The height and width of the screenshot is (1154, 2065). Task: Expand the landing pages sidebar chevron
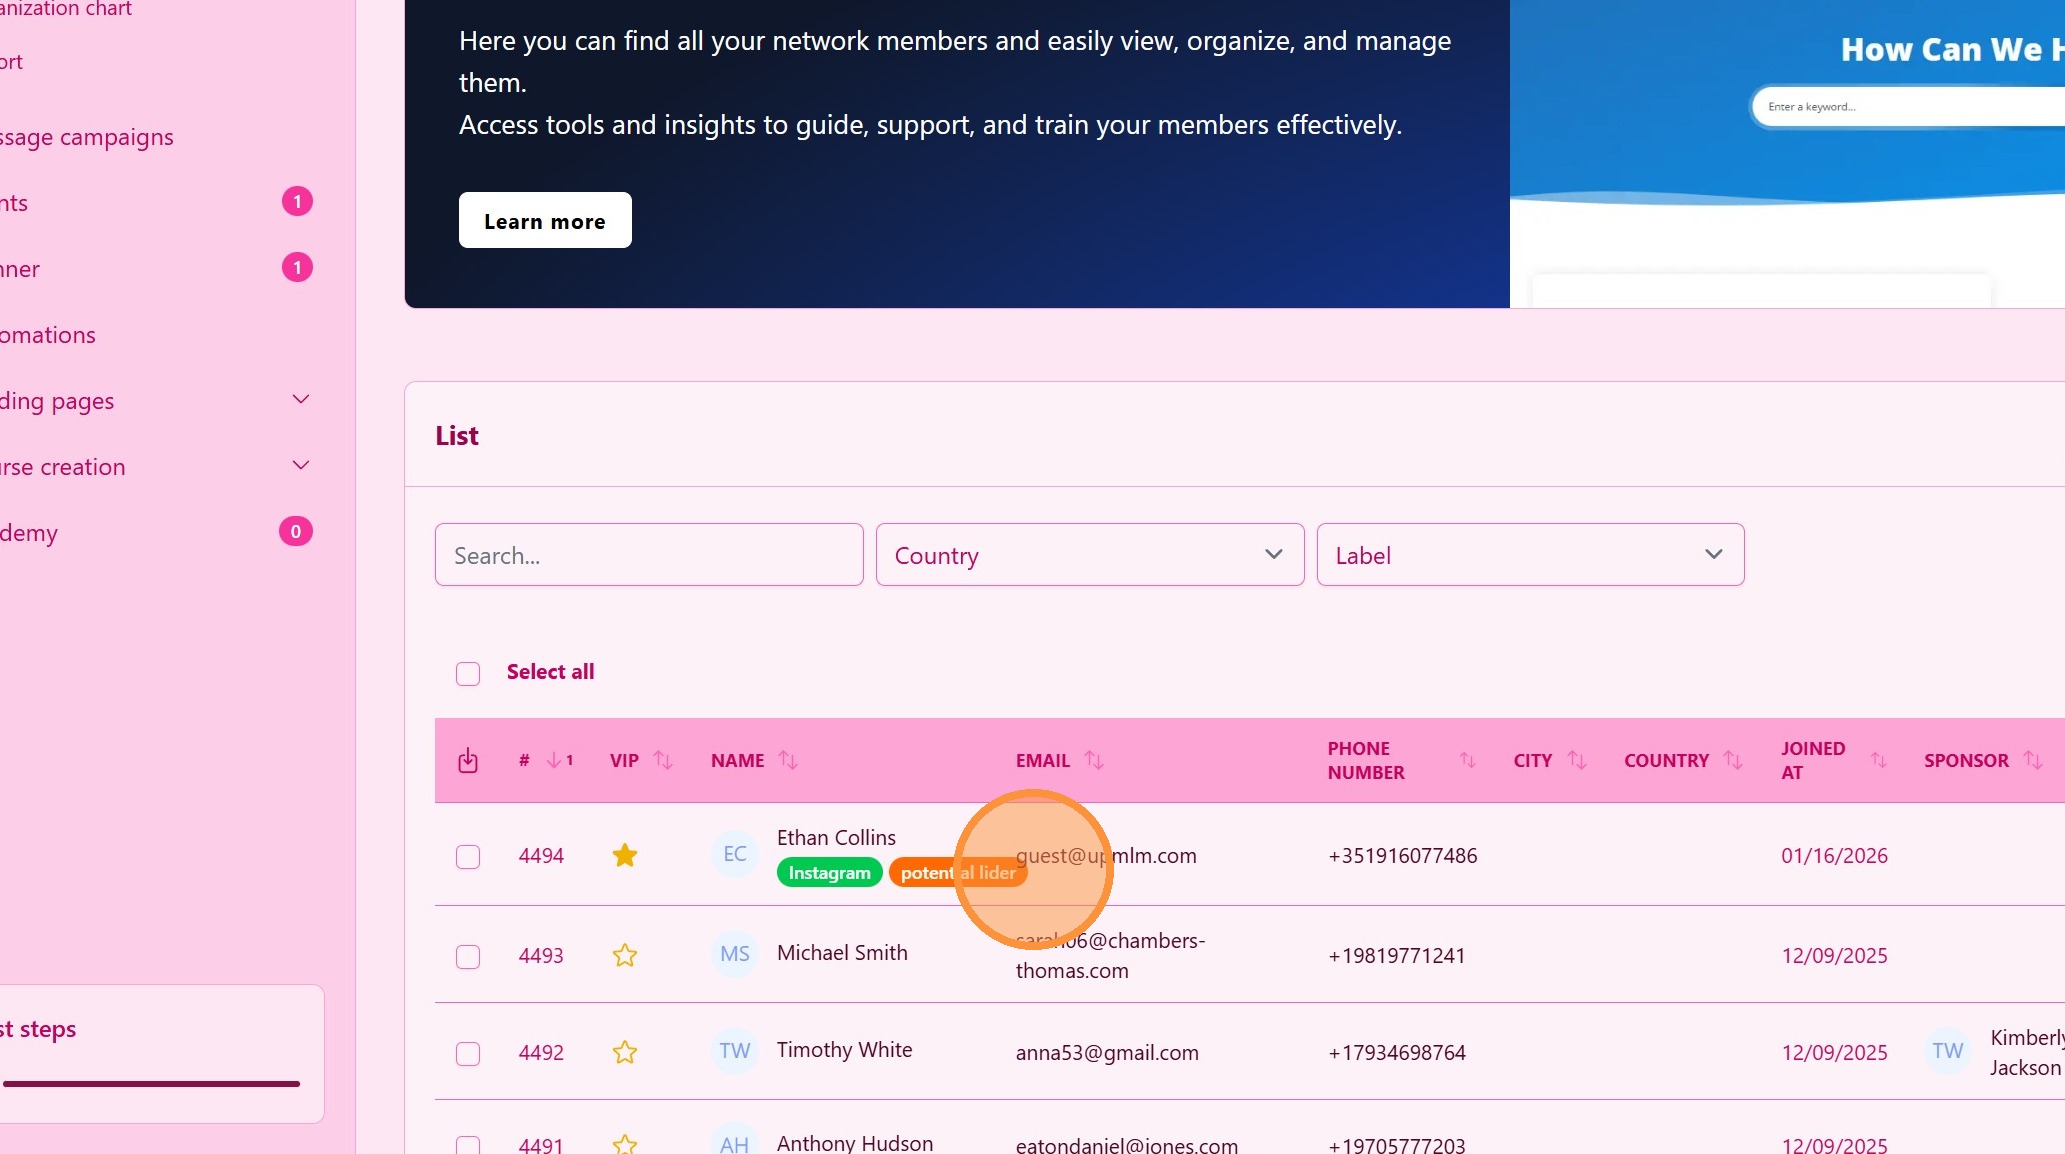tap(300, 400)
